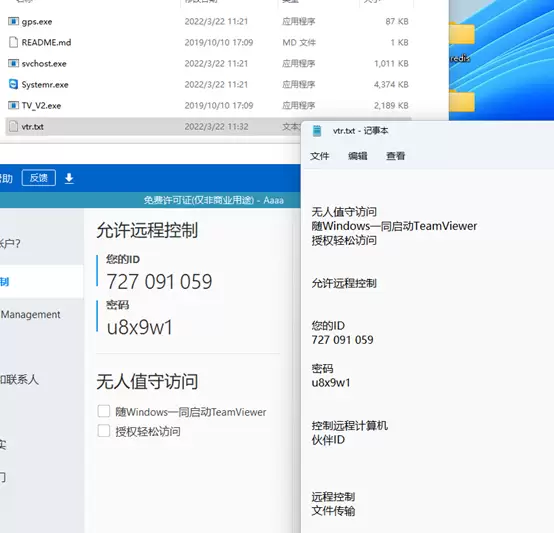Click 1,011 KB size of svchost.exe
The height and width of the screenshot is (533, 554).
(391, 64)
